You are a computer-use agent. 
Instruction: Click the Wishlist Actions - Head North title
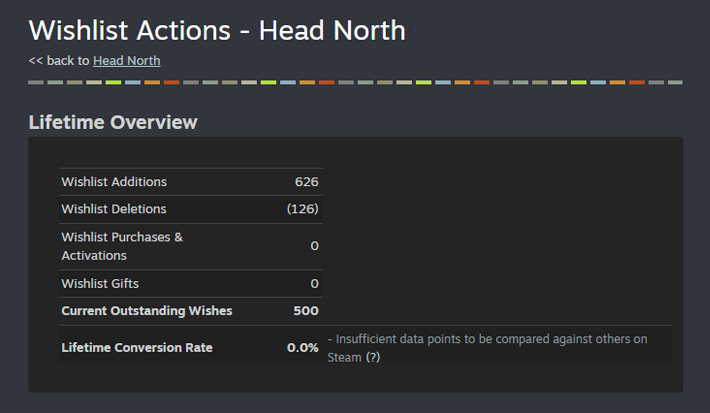tap(217, 30)
